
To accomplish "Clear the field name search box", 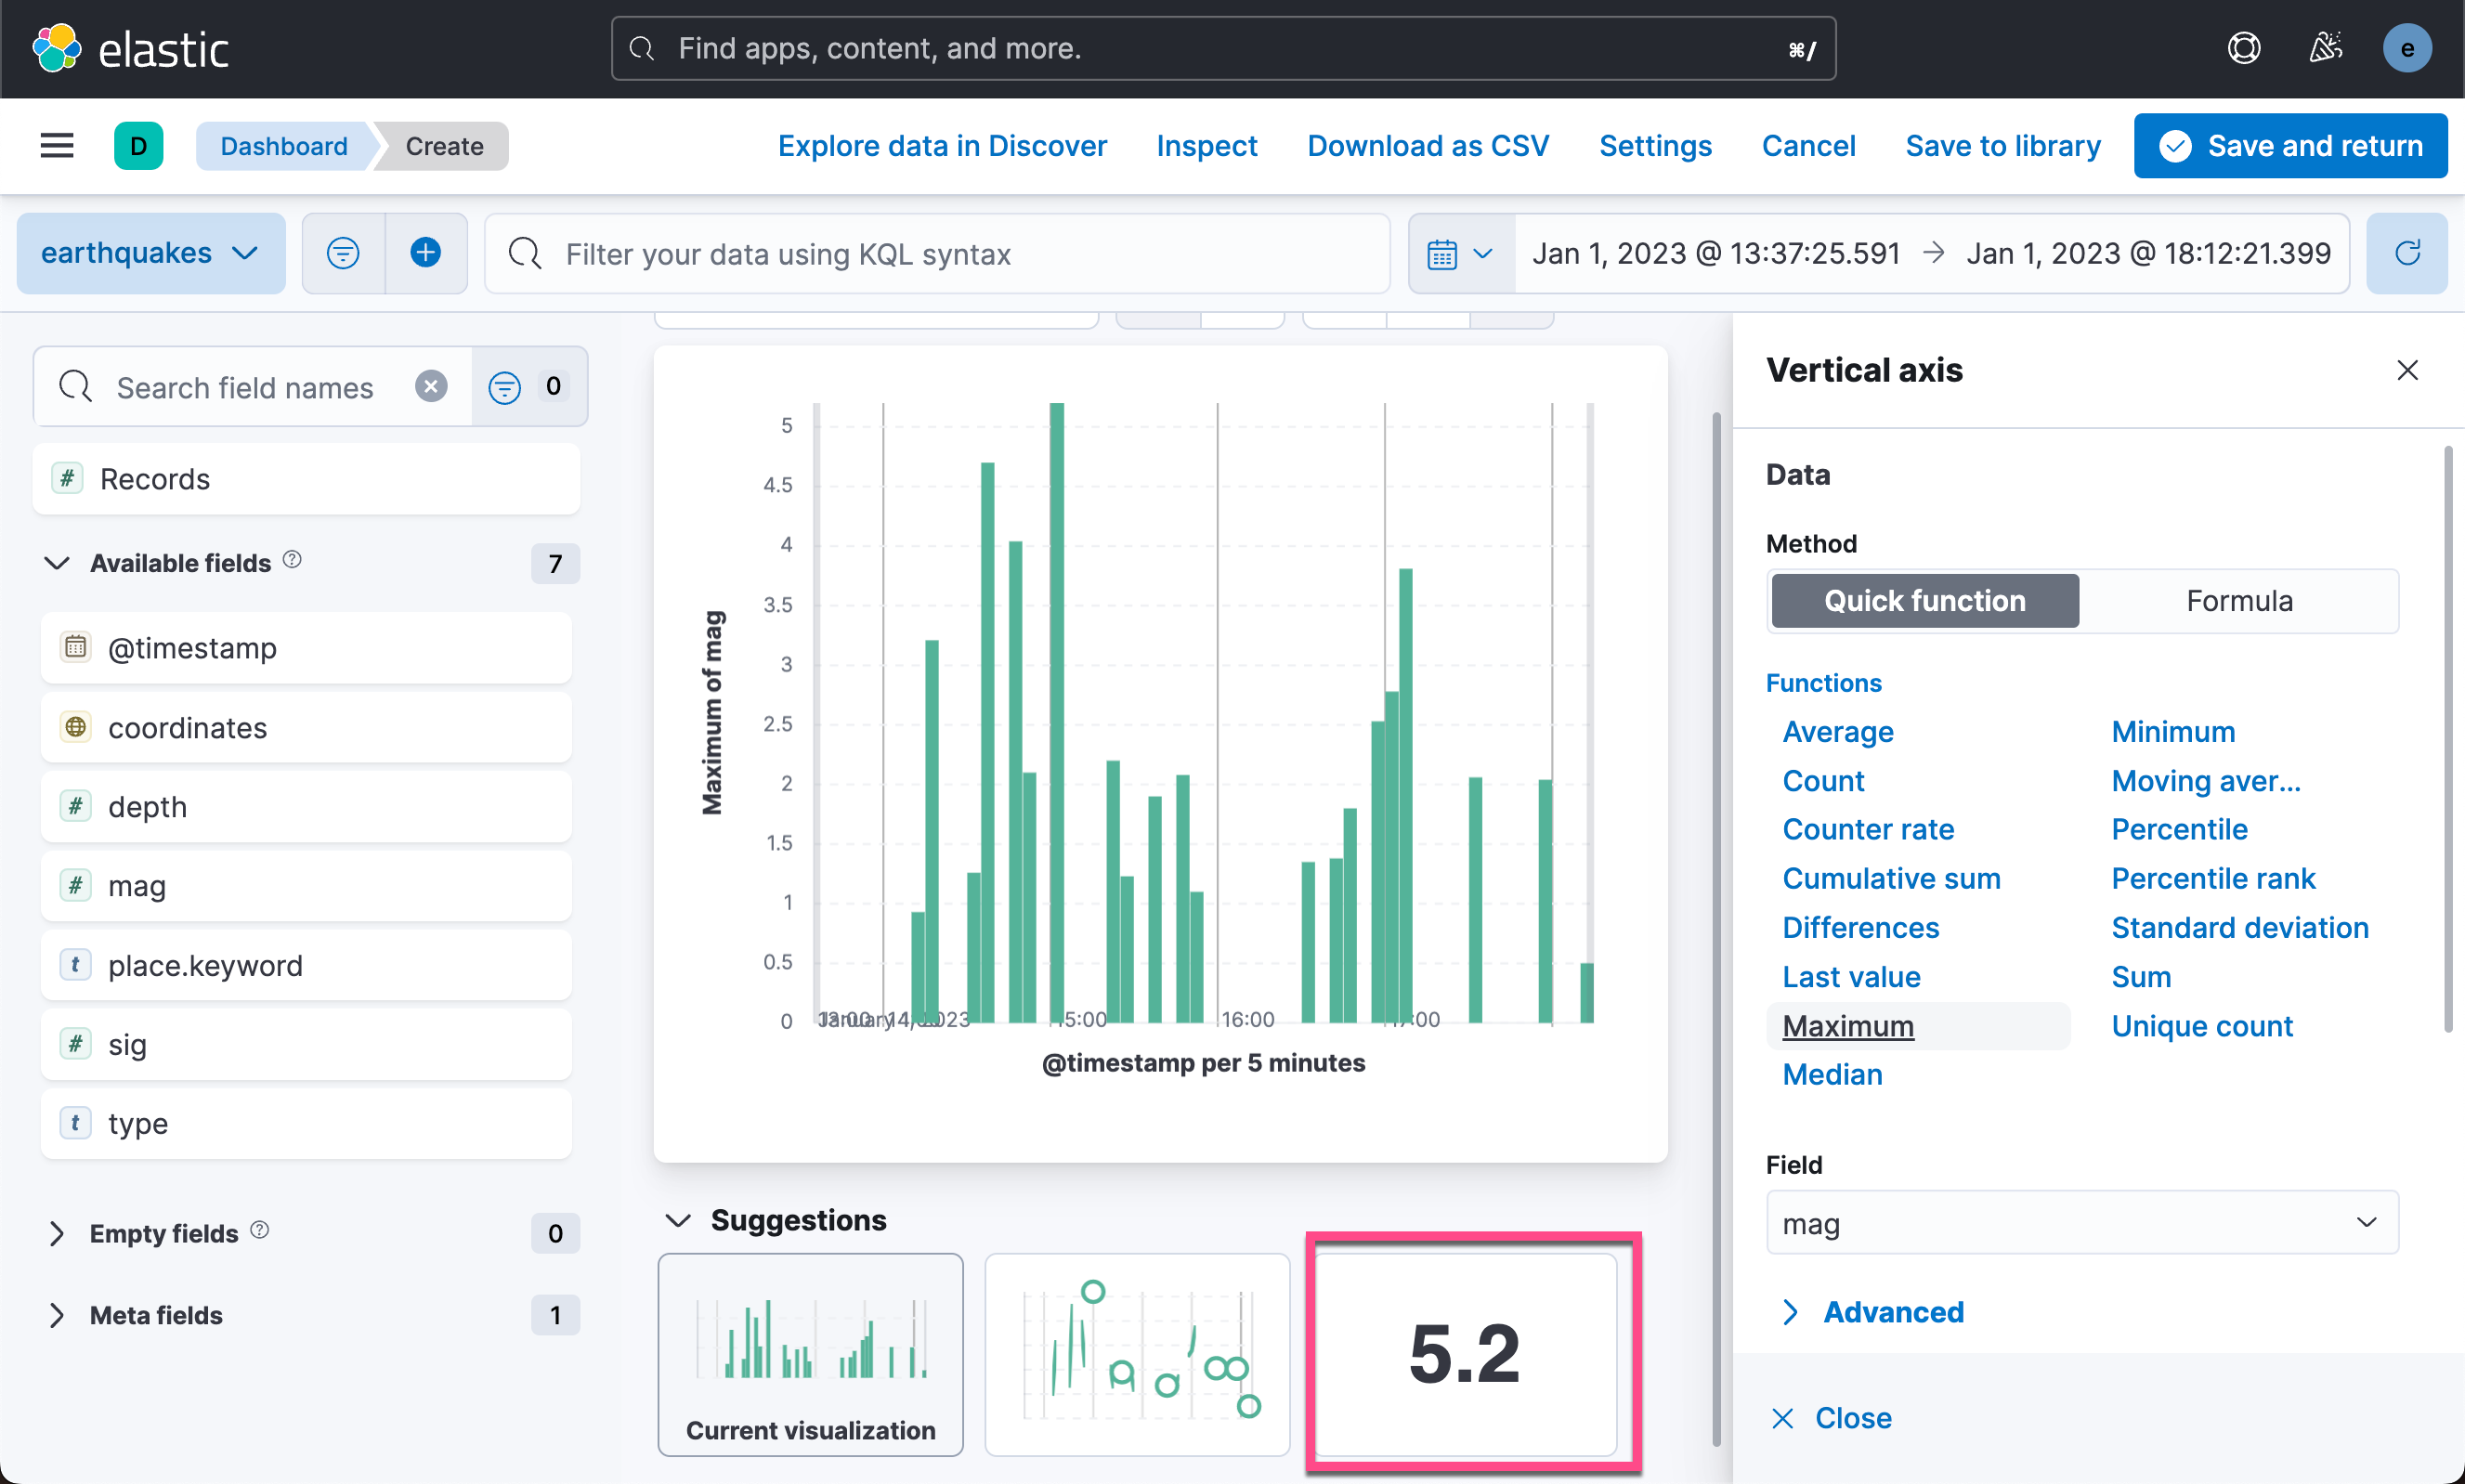I will click(x=431, y=386).
